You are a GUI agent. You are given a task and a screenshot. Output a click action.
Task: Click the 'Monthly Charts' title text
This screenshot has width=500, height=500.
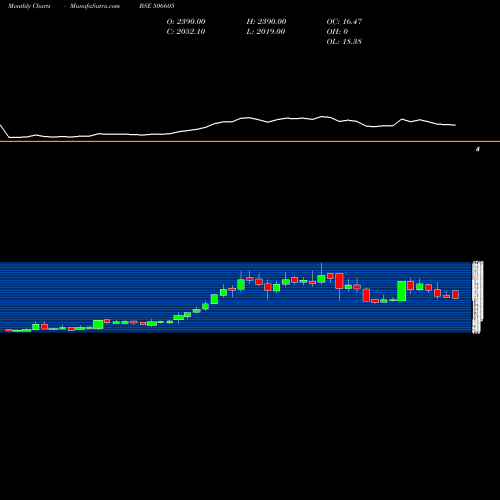click(29, 6)
